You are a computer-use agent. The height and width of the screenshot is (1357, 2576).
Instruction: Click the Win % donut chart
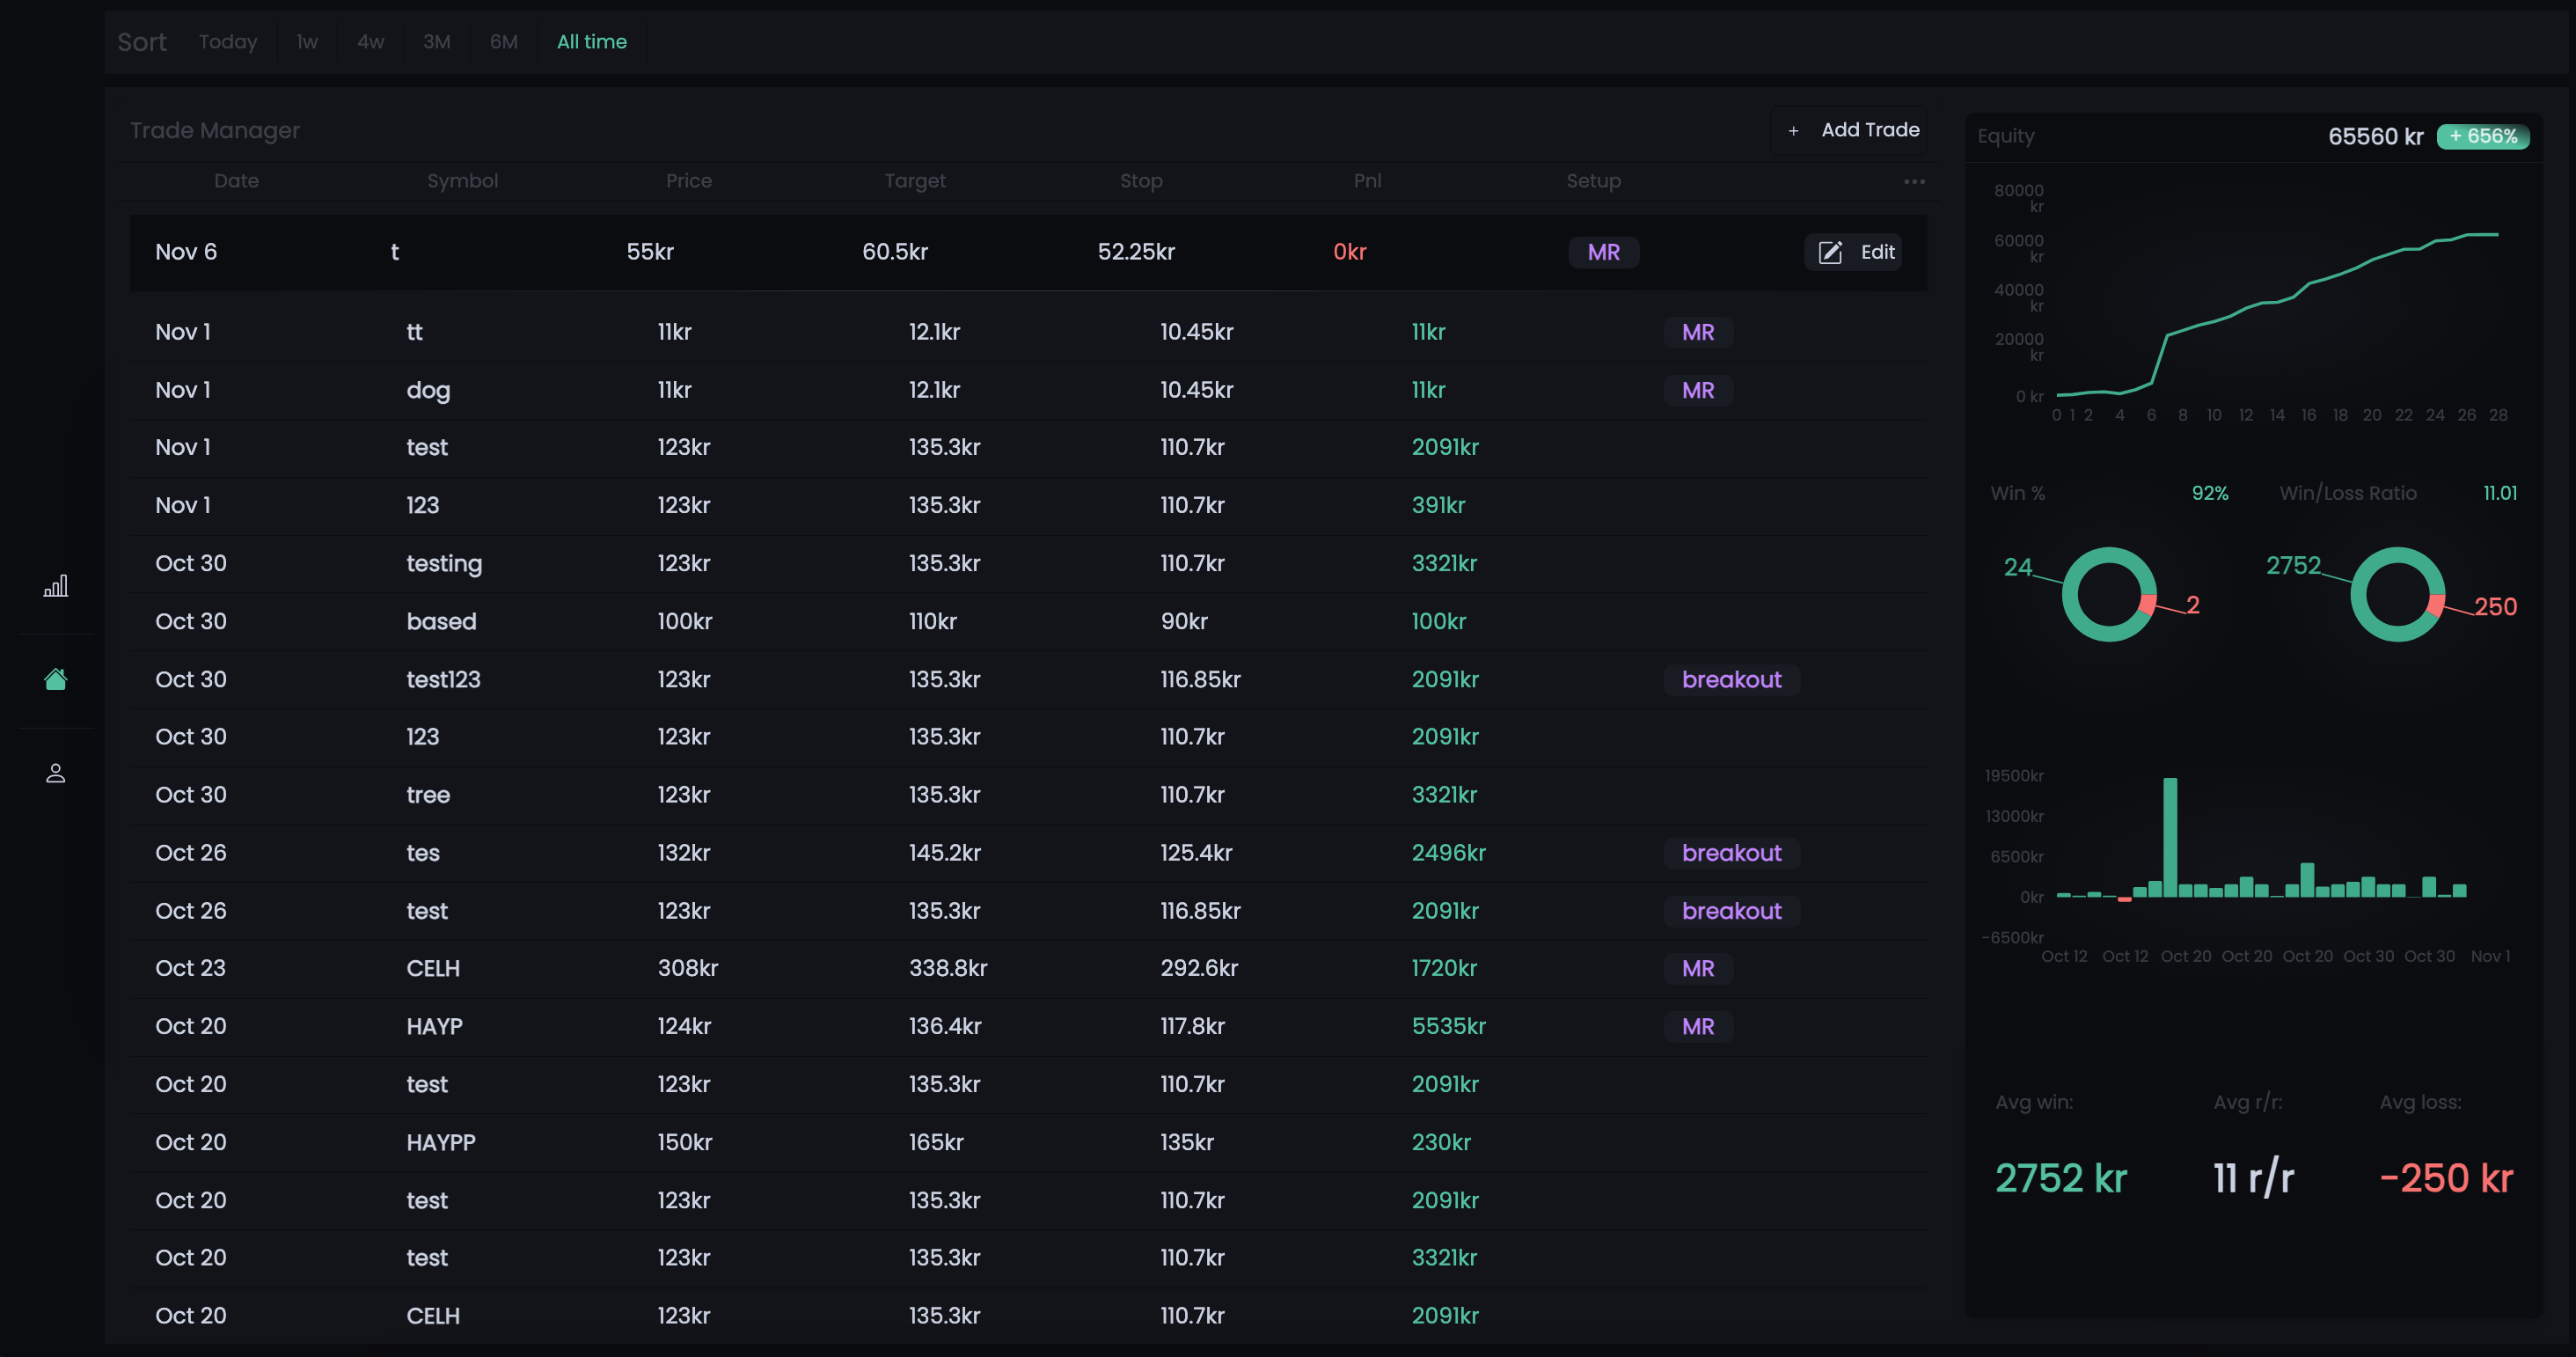[2109, 594]
